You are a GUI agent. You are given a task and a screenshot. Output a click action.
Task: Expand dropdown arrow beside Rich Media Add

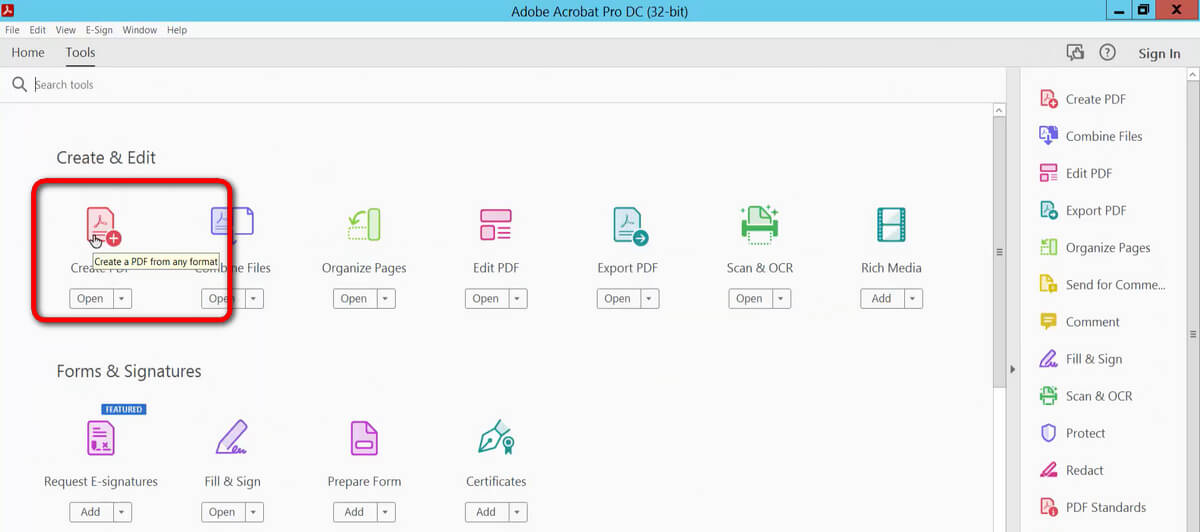pyautogui.click(x=912, y=299)
